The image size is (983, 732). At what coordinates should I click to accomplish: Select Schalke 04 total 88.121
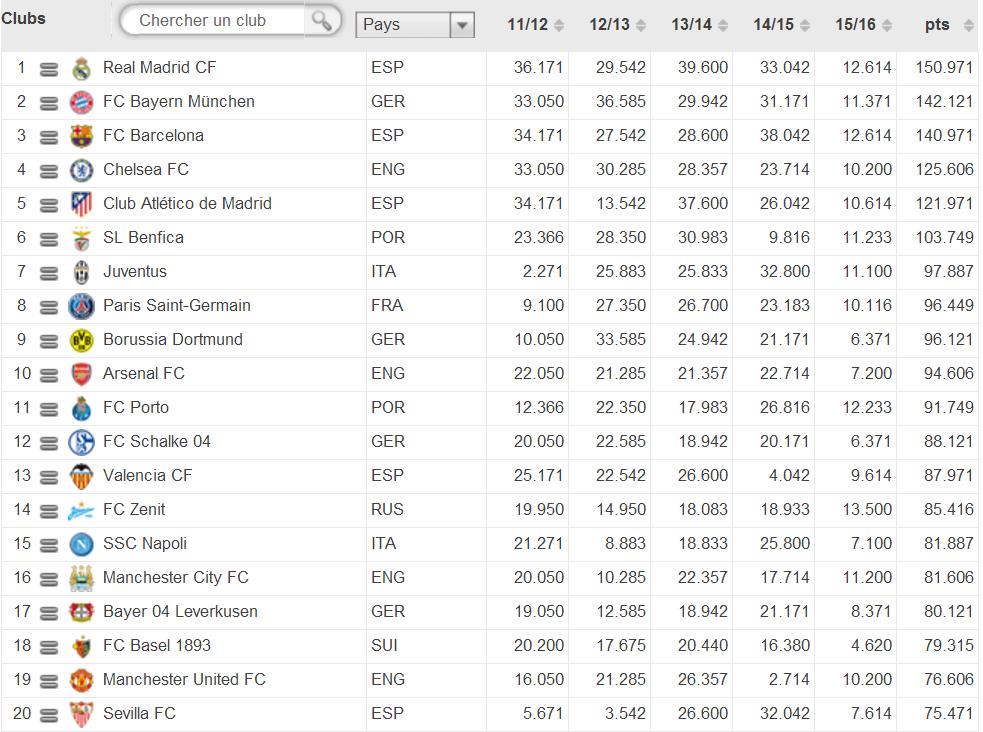tap(949, 441)
